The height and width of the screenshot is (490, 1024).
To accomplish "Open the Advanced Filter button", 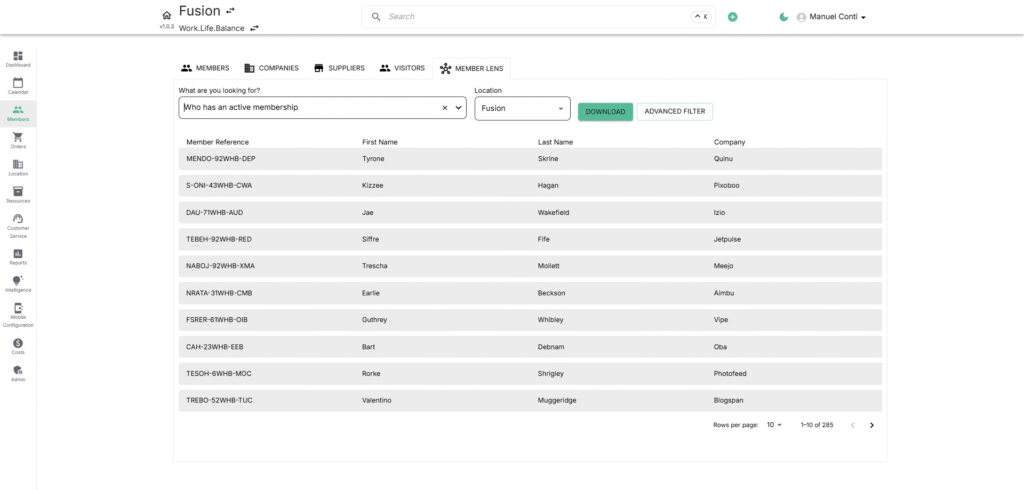I will (675, 112).
